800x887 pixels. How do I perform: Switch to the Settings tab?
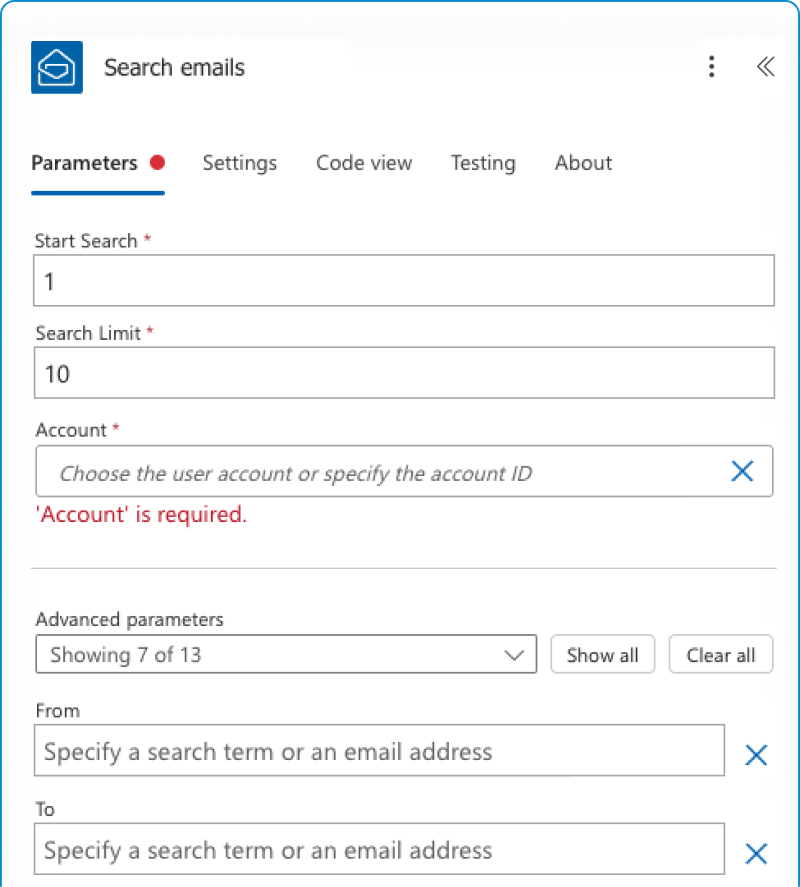coord(240,163)
